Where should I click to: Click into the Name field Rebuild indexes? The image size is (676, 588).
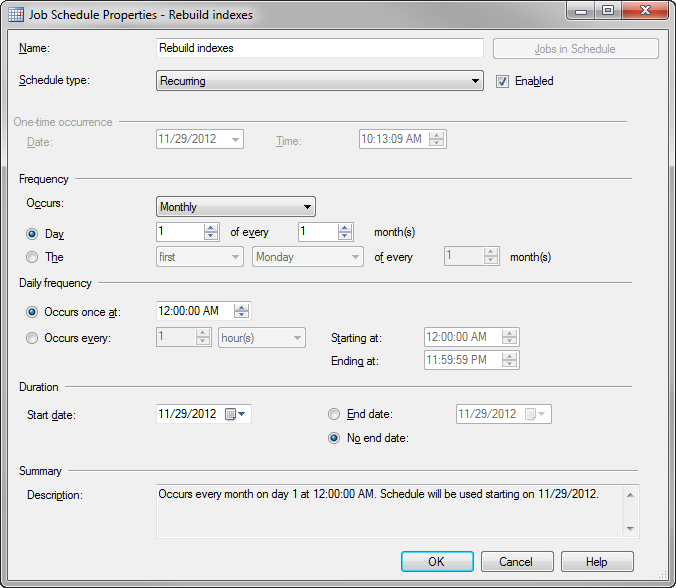pyautogui.click(x=319, y=48)
